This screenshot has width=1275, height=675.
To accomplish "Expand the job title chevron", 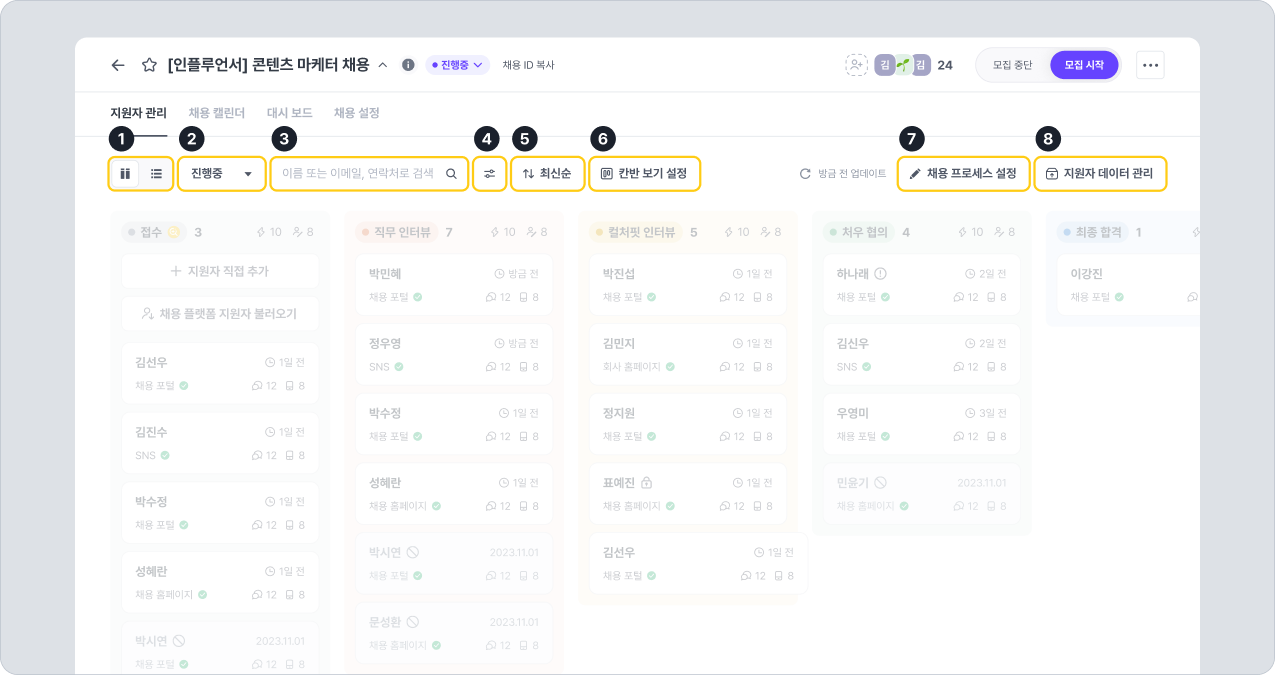I will (382, 65).
